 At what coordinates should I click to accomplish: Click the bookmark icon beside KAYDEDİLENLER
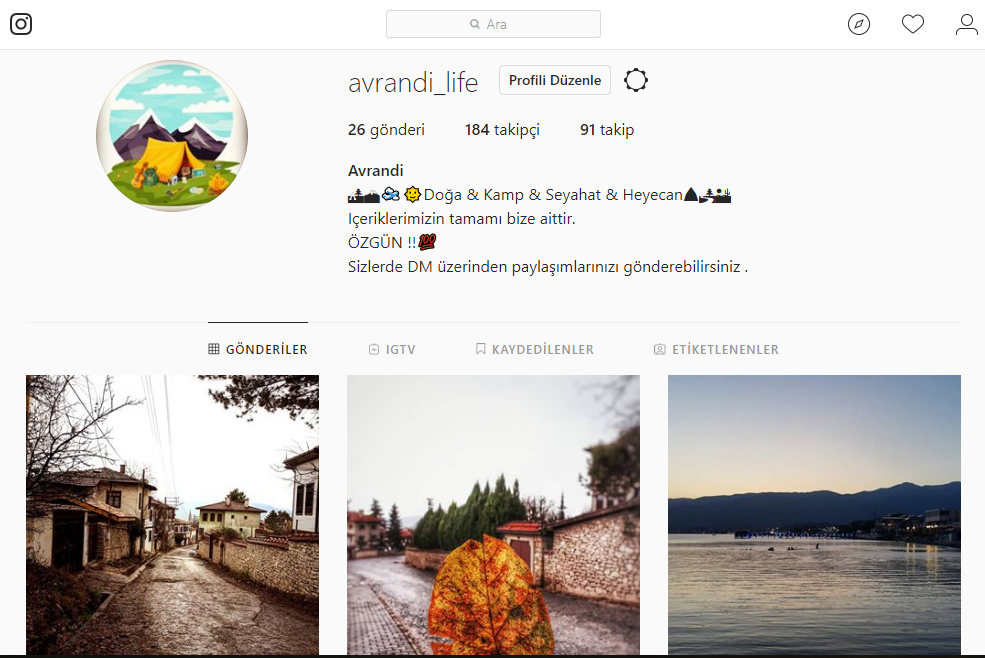(x=481, y=349)
